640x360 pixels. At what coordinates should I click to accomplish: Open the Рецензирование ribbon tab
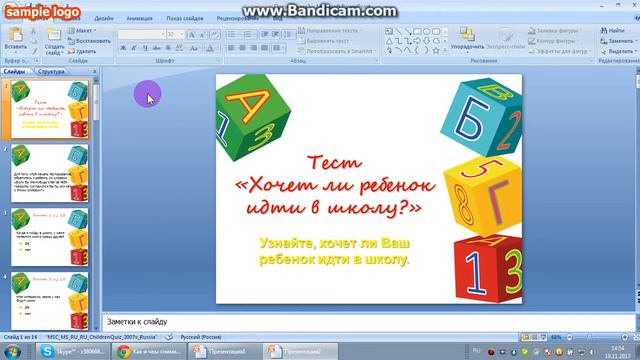(238, 18)
